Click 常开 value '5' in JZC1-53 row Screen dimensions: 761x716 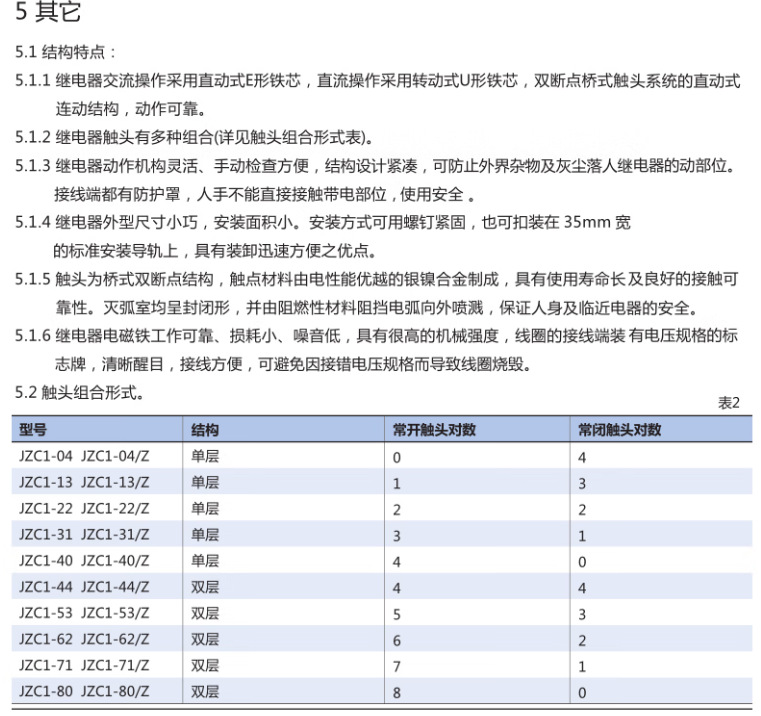(x=397, y=615)
